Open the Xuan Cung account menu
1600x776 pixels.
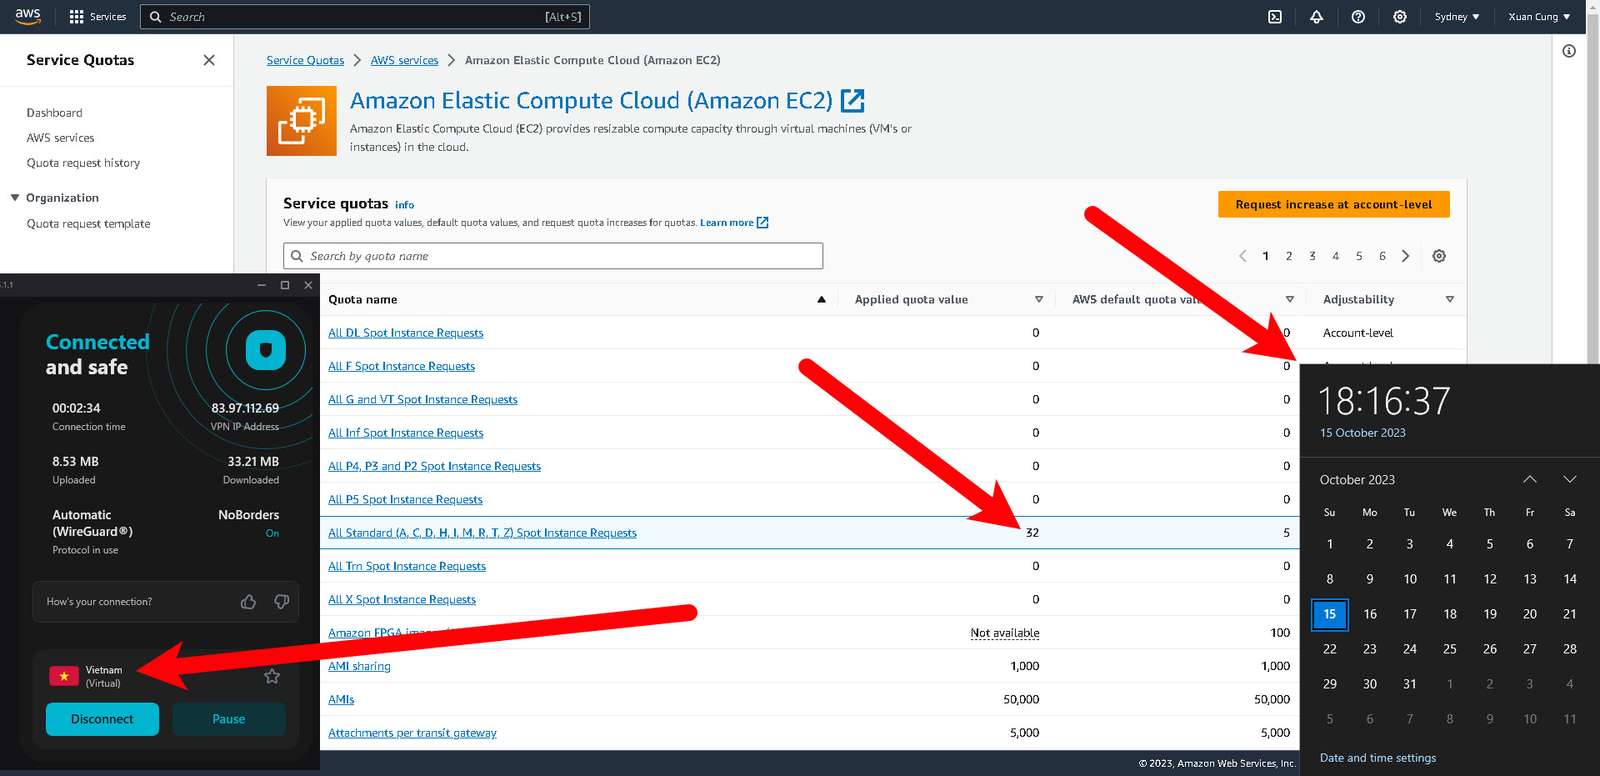1539,17
